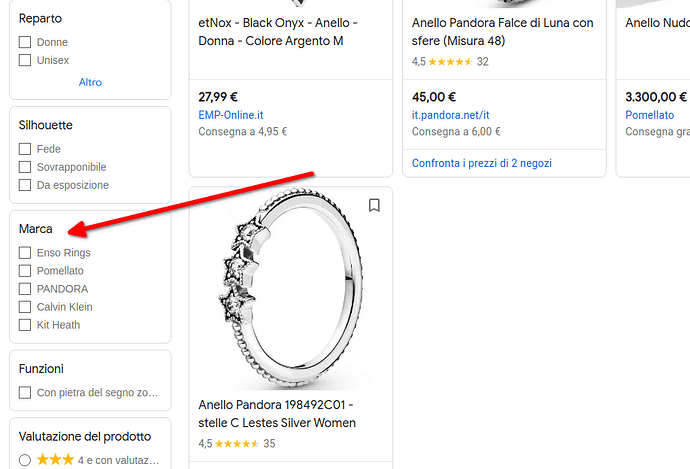Select the Sovrapponibile checkbox
Screen dimensions: 690x469
click(x=25, y=167)
